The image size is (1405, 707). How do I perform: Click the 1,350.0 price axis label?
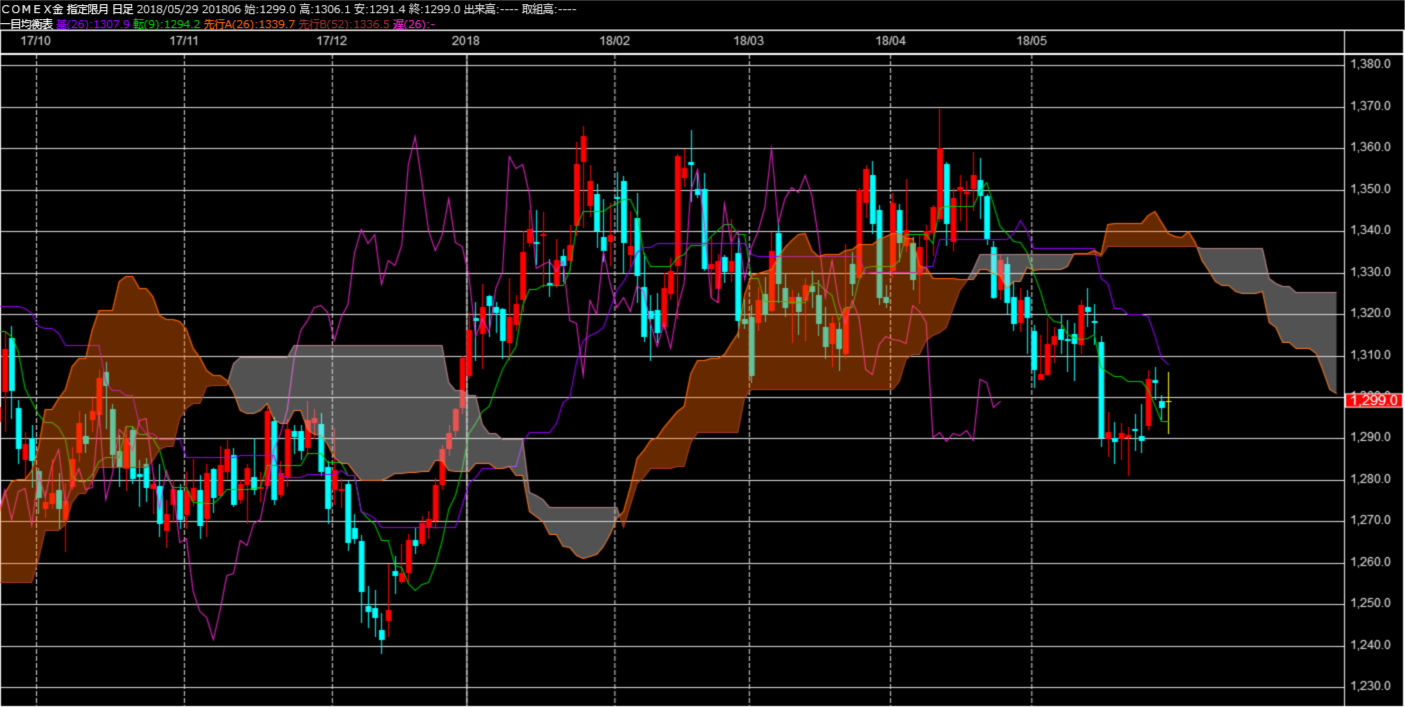(x=1371, y=189)
